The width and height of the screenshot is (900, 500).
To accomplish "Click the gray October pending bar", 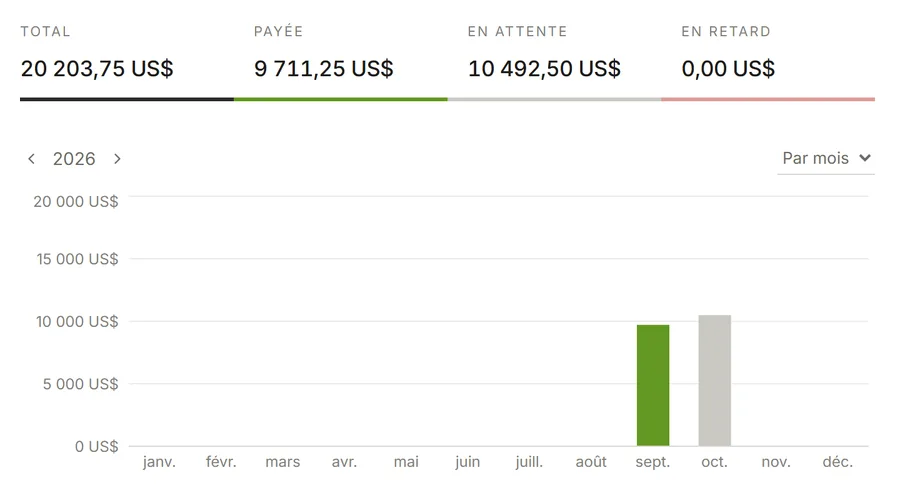I will click(x=715, y=380).
